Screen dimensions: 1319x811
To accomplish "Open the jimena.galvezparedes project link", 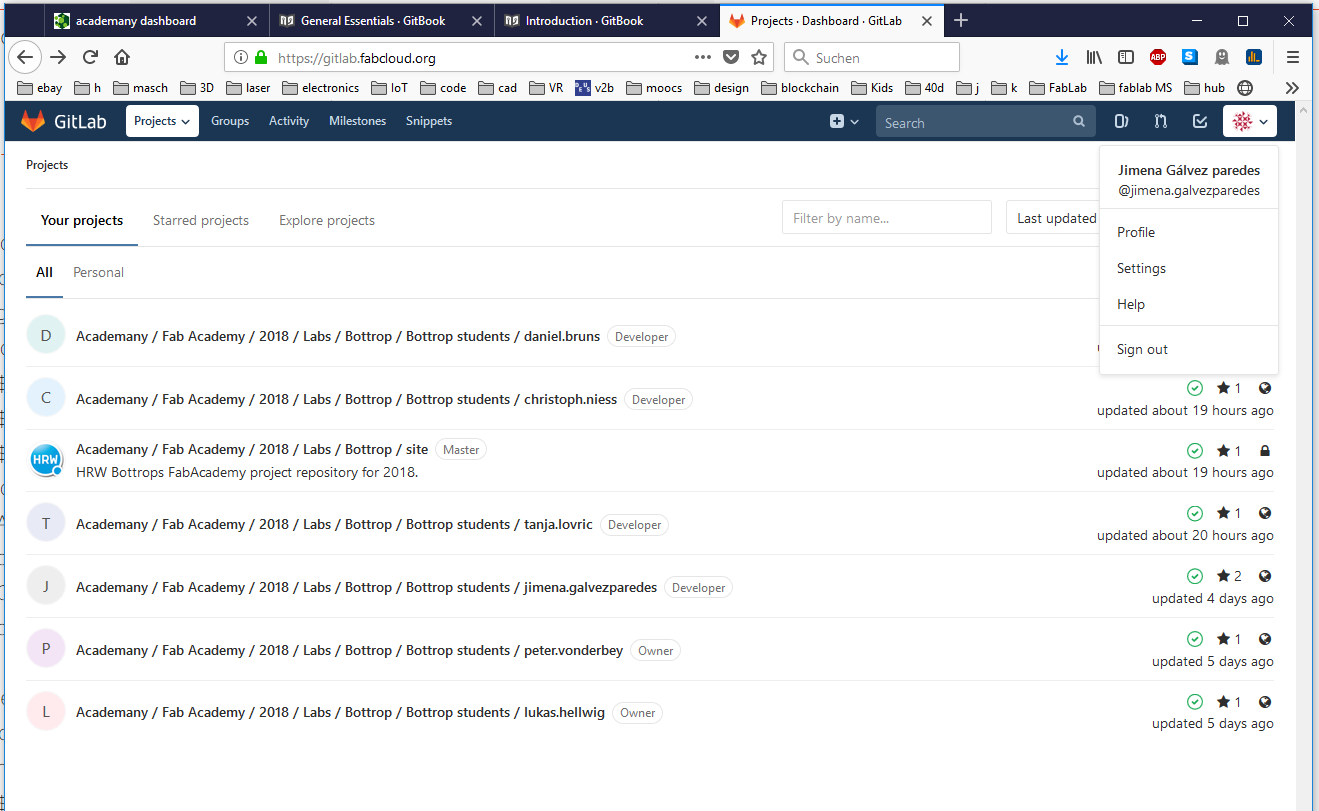I will tap(366, 587).
